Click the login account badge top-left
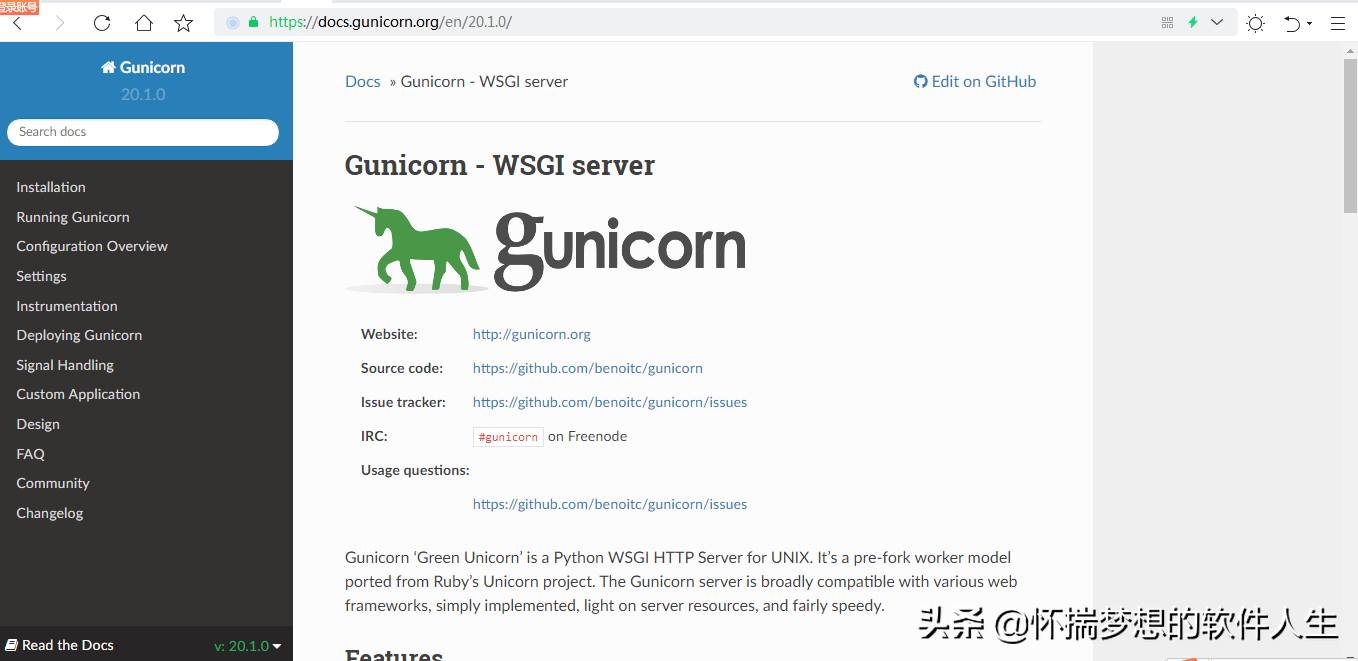The image size is (1358, 661). [19, 6]
